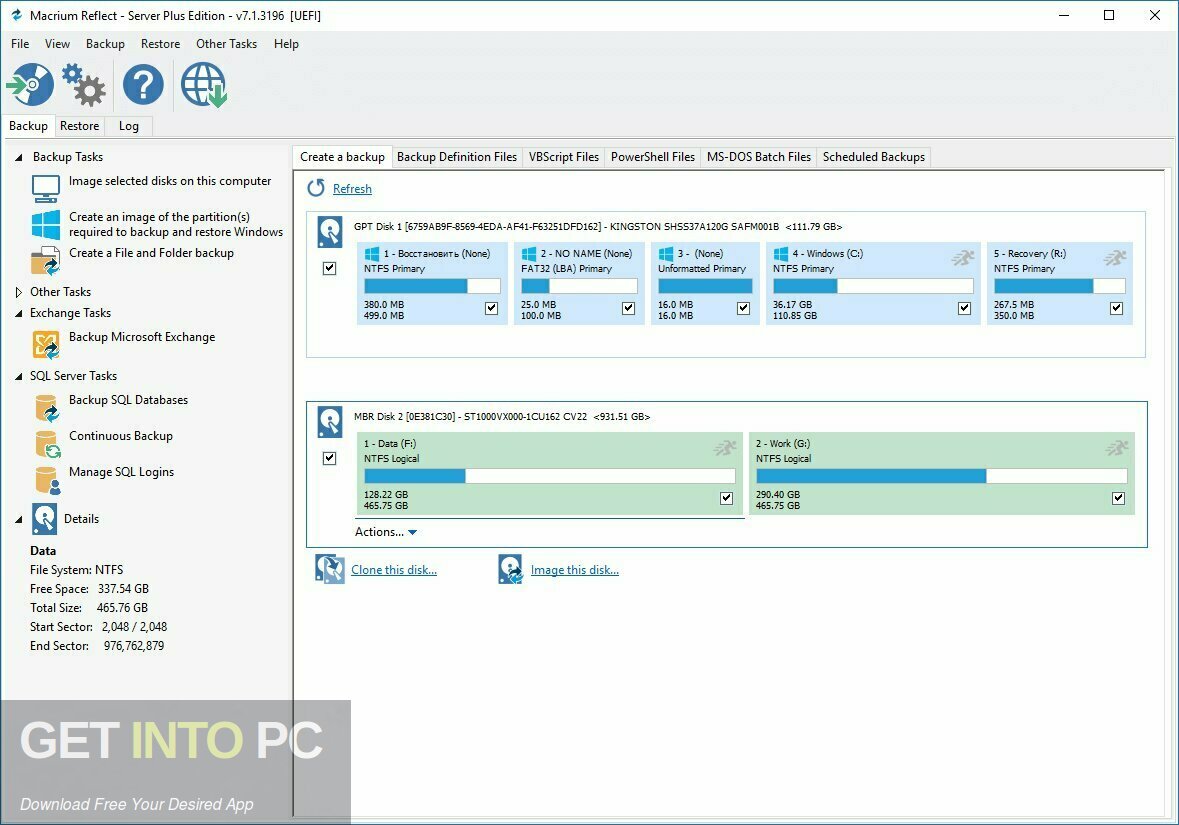Click the GPT Disk 1 drive icon
The height and width of the screenshot is (825, 1179).
(x=329, y=232)
